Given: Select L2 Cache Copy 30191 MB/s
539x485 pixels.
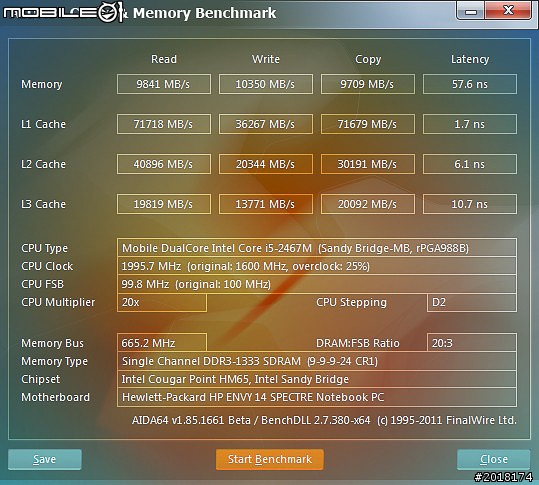Looking at the screenshot, I should [368, 164].
